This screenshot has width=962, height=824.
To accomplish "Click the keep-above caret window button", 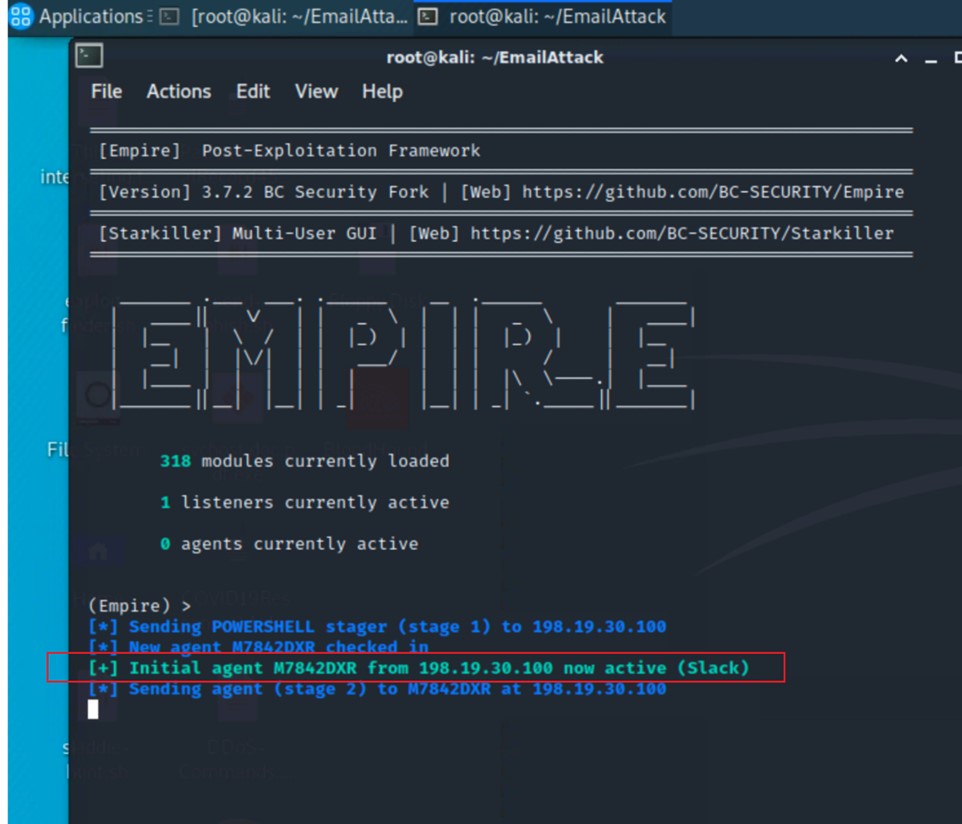I will tap(901, 59).
